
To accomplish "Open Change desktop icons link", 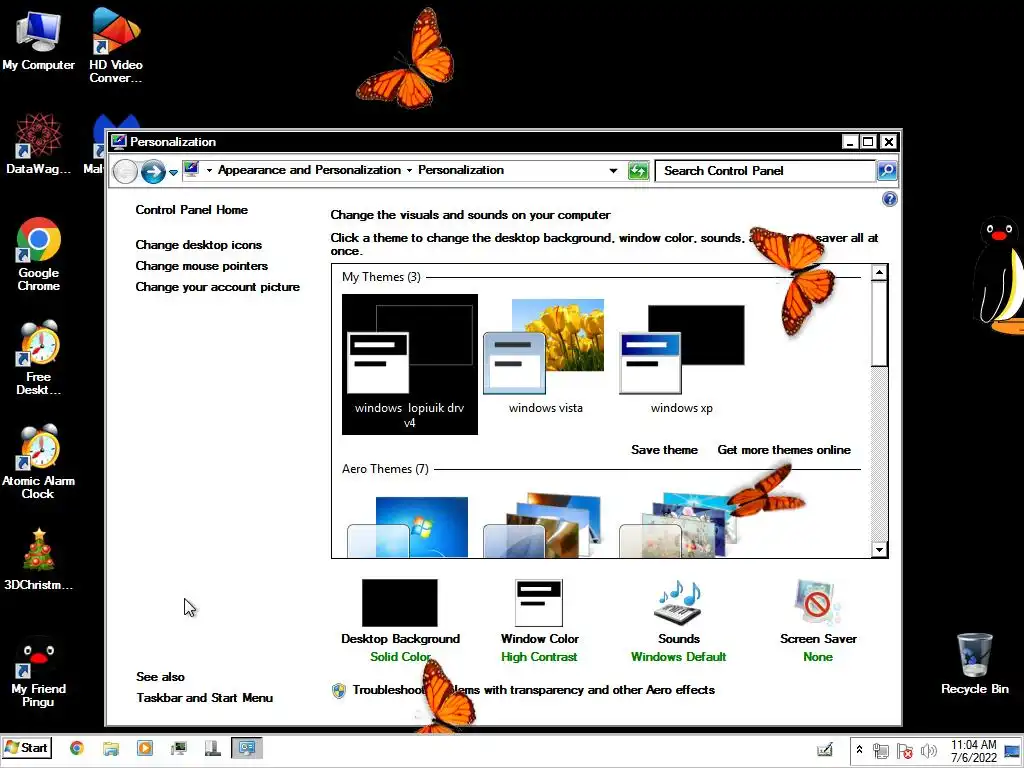I will (199, 245).
